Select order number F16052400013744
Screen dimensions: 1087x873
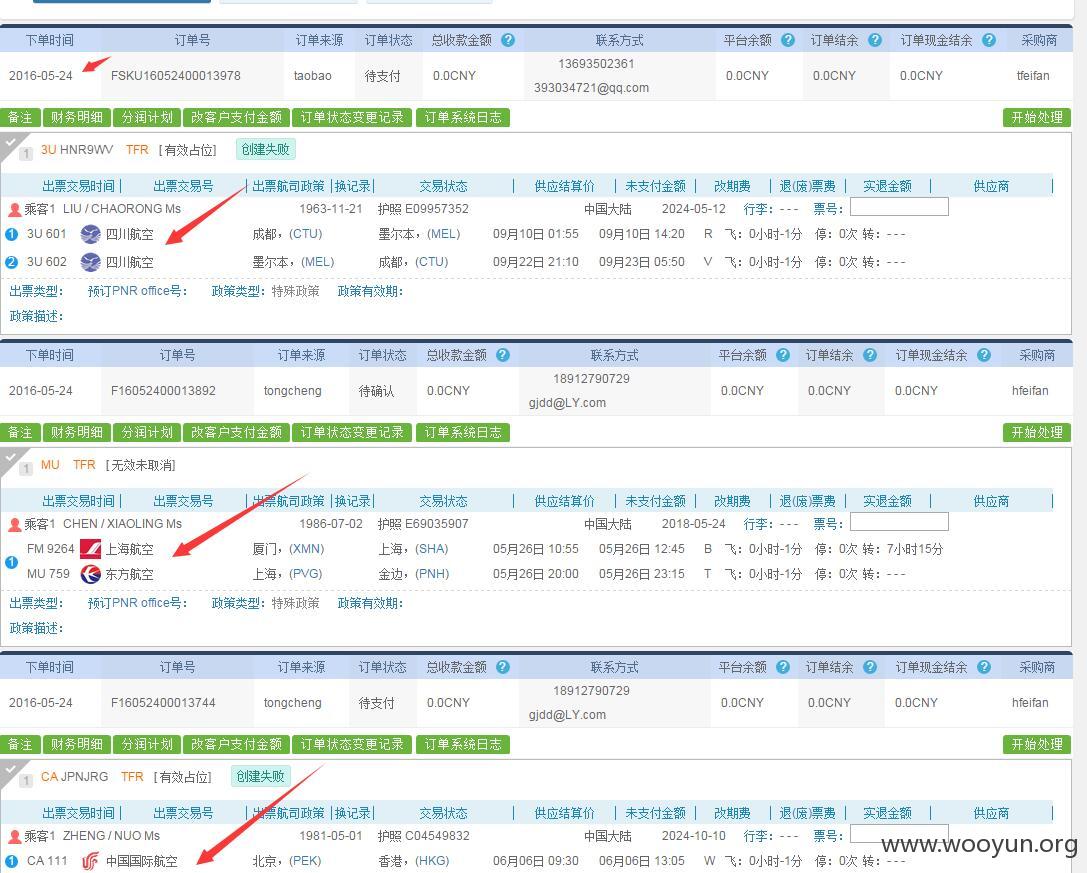pyautogui.click(x=163, y=702)
